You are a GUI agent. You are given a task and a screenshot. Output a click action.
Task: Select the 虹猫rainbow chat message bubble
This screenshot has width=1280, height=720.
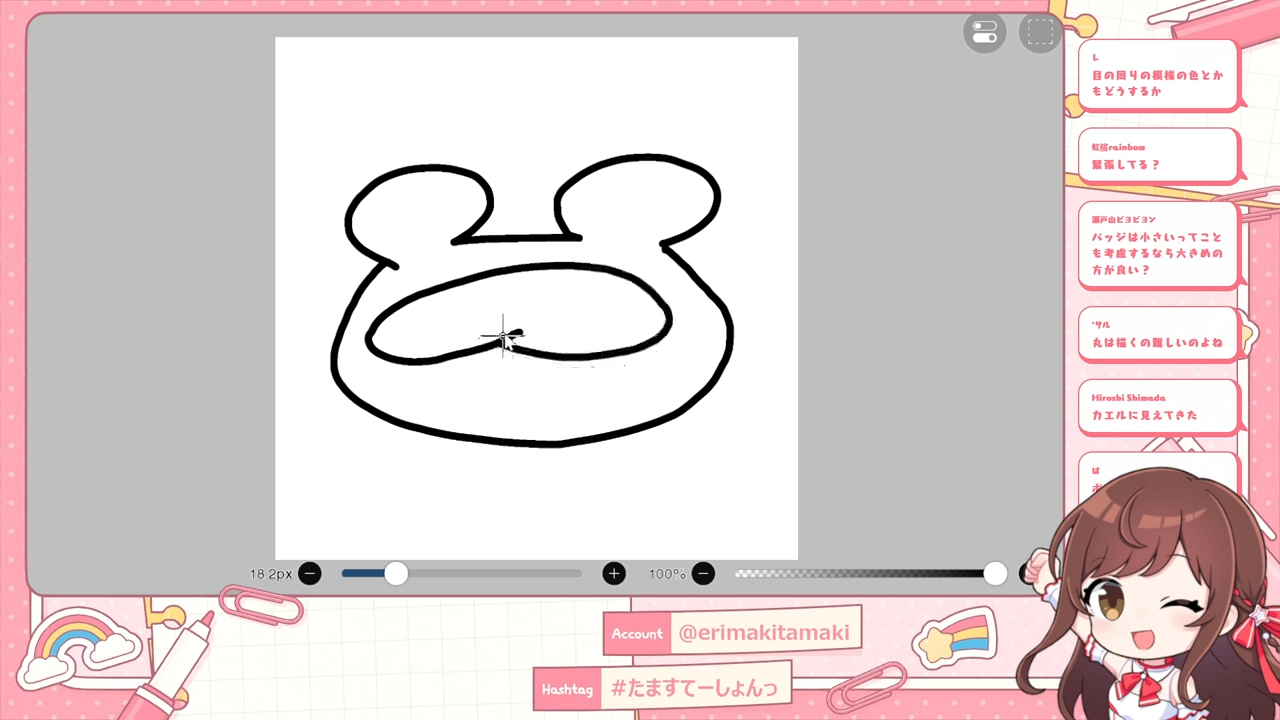(x=1158, y=157)
